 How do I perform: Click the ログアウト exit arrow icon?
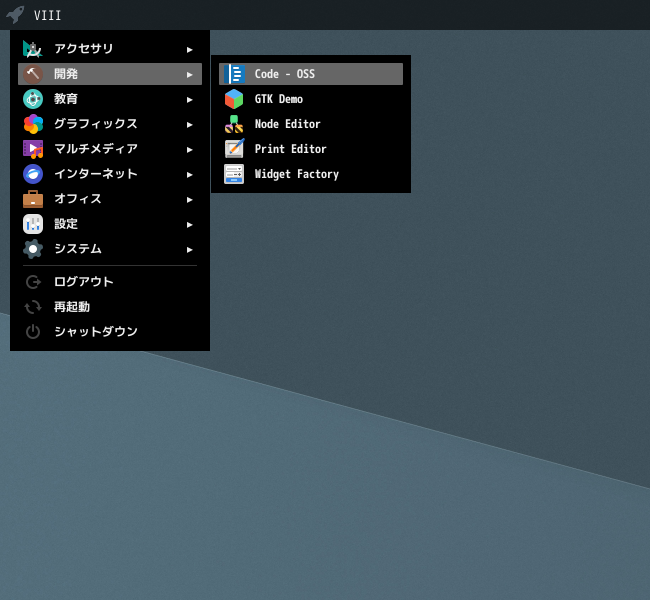33,282
